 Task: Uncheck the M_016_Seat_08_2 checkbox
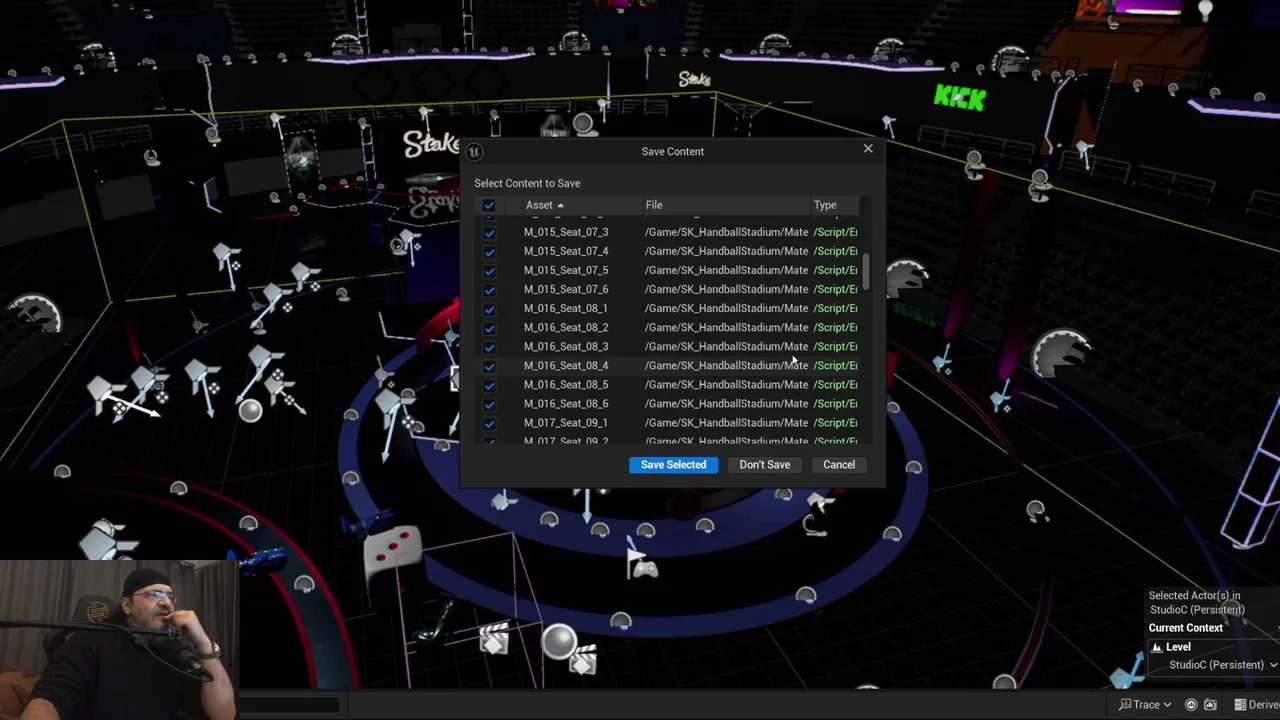click(489, 327)
